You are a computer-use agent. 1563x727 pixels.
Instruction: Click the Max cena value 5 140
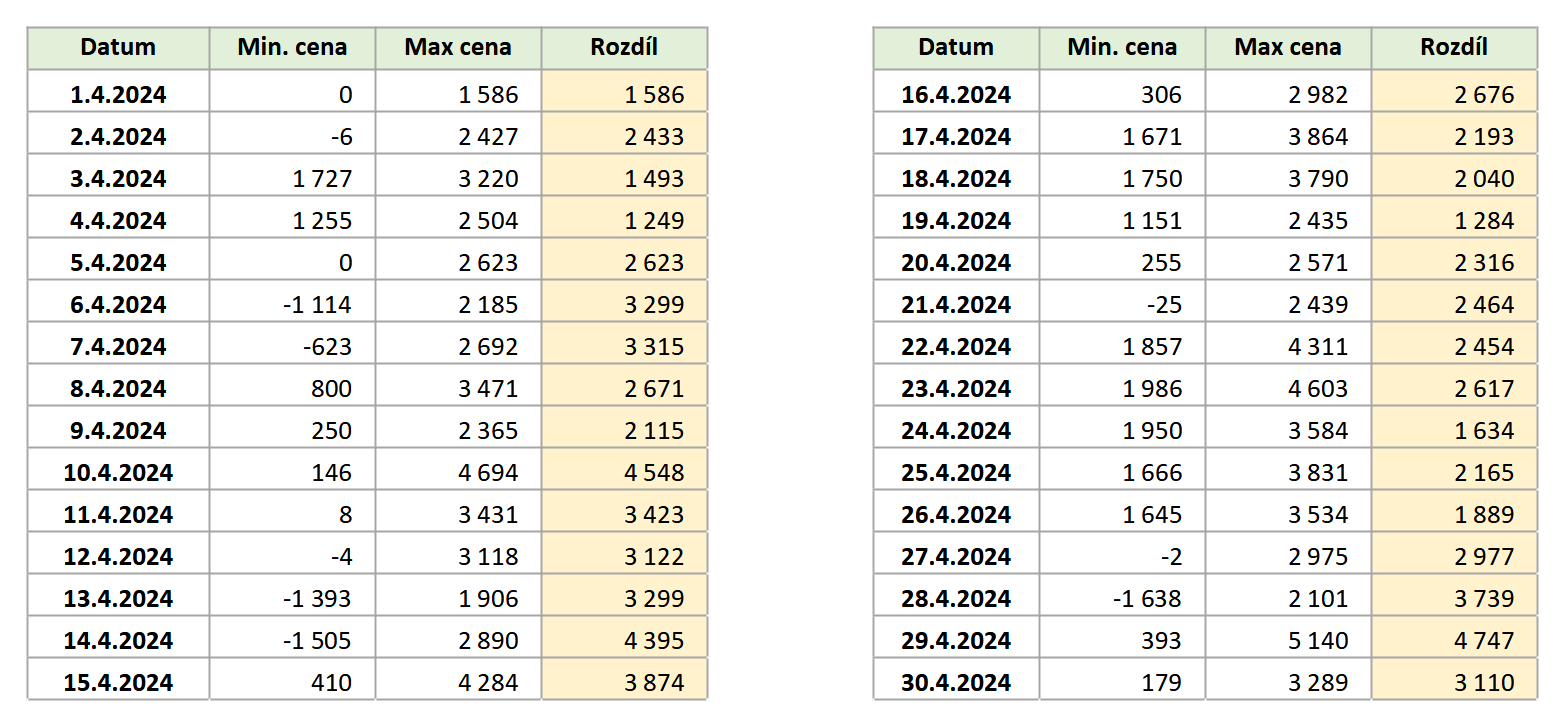pos(1318,641)
